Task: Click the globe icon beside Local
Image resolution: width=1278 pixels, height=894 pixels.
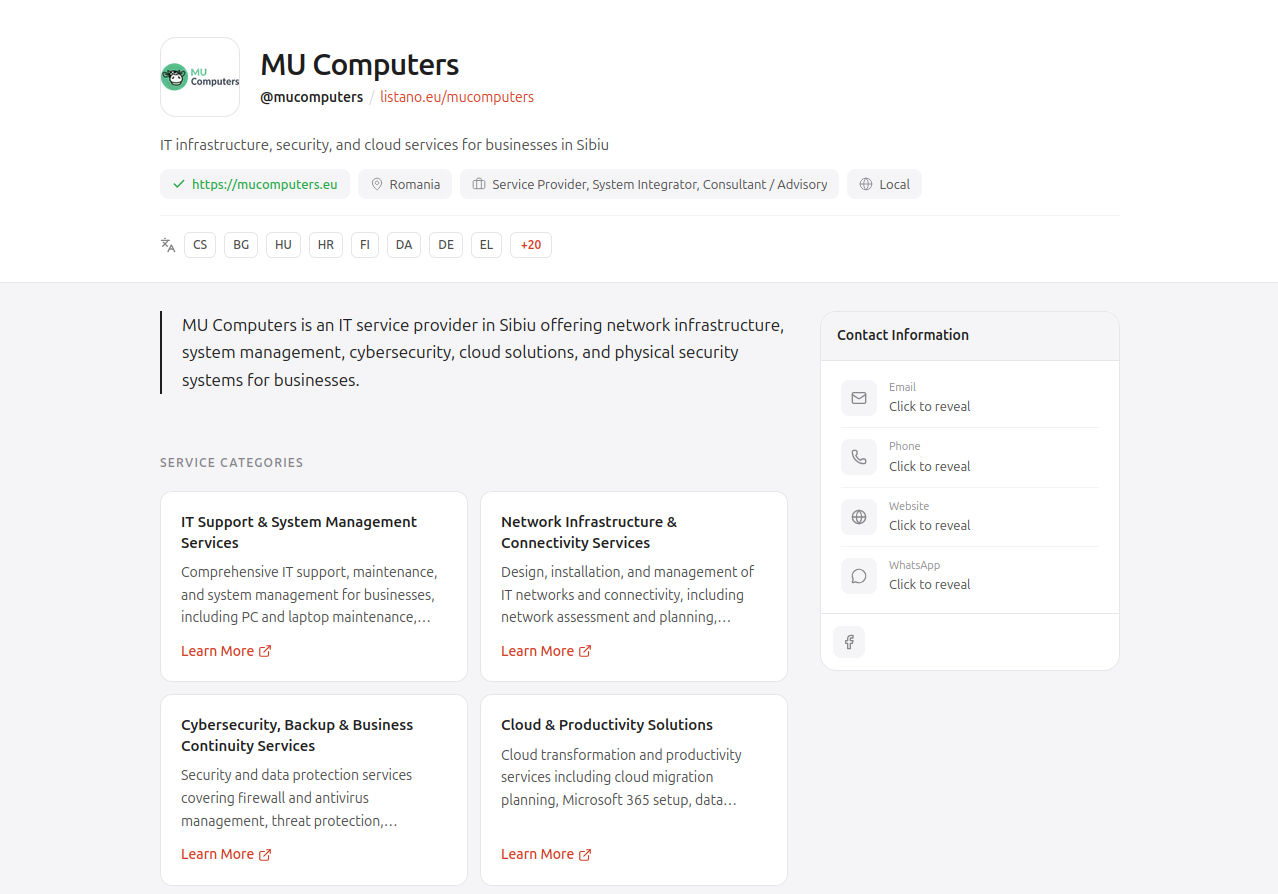Action: [866, 184]
